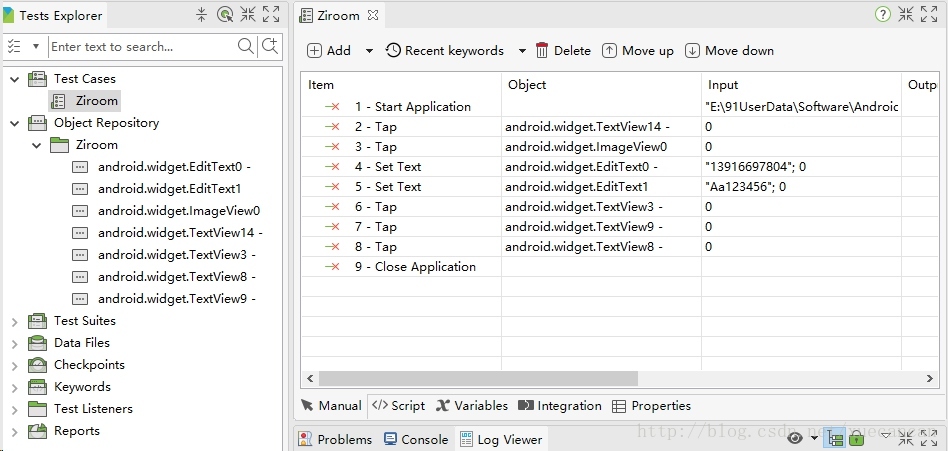Select android.widget.ImageView0 in the tree
This screenshot has height=451, width=948.
[x=179, y=211]
